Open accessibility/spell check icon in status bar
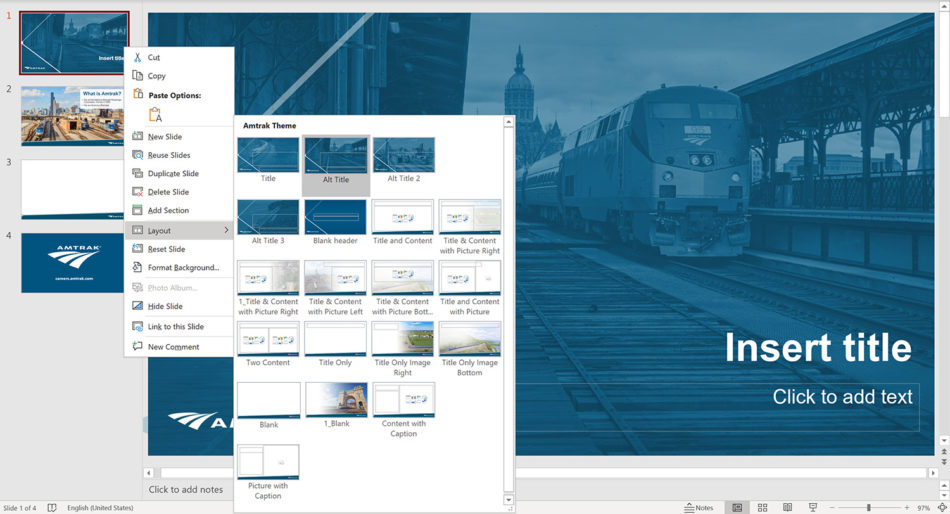The height and width of the screenshot is (514, 950). pyautogui.click(x=52, y=507)
